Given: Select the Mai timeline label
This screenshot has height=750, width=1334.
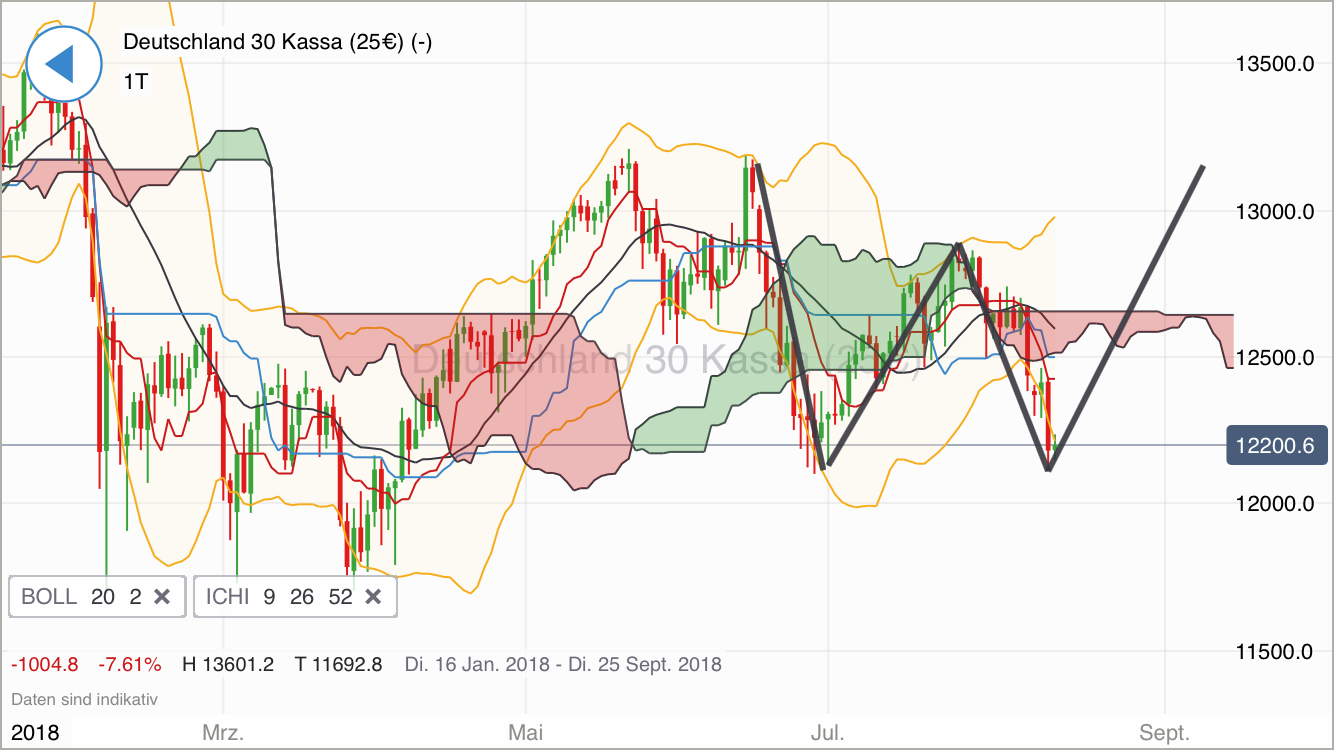Looking at the screenshot, I should coord(527,732).
